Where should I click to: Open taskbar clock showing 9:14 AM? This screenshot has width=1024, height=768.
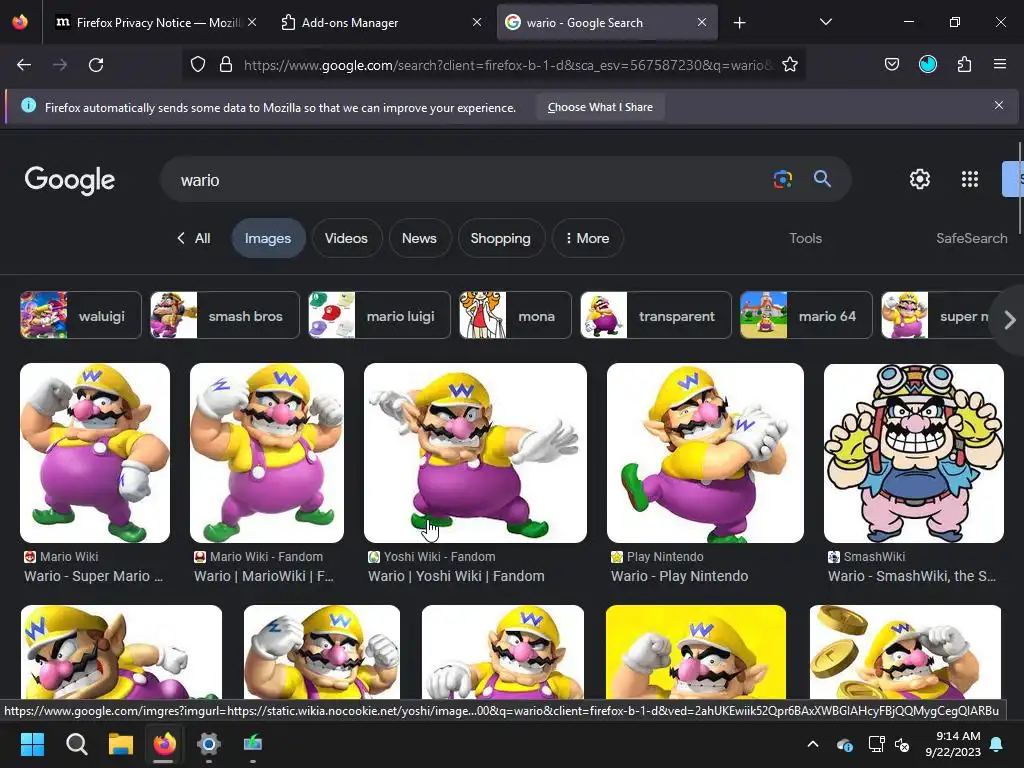point(953,744)
